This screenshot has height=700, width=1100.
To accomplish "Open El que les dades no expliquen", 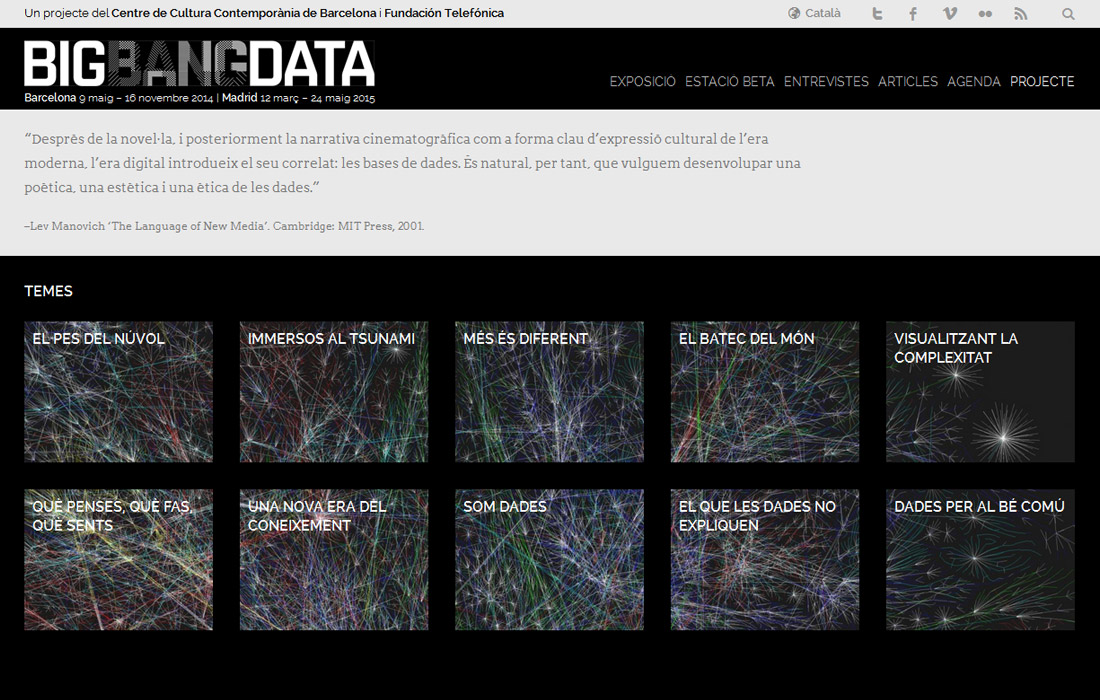I will pyautogui.click(x=765, y=559).
